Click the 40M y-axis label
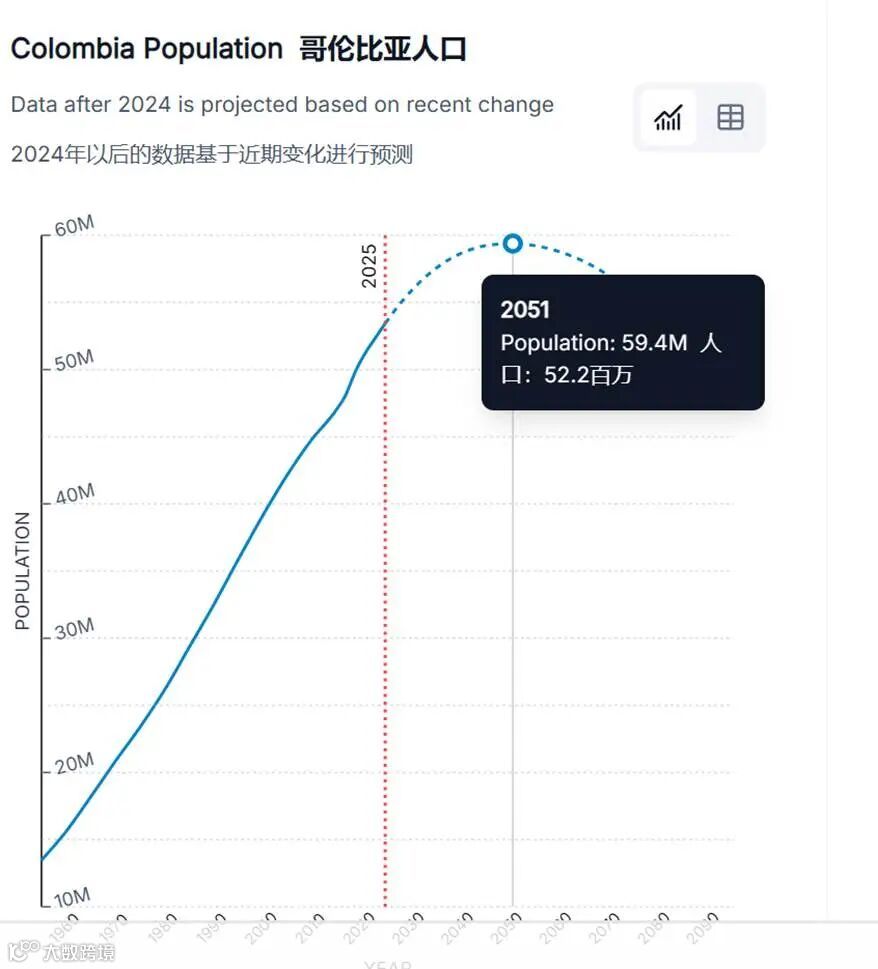Screen dimensions: 878x969 (x=74, y=494)
